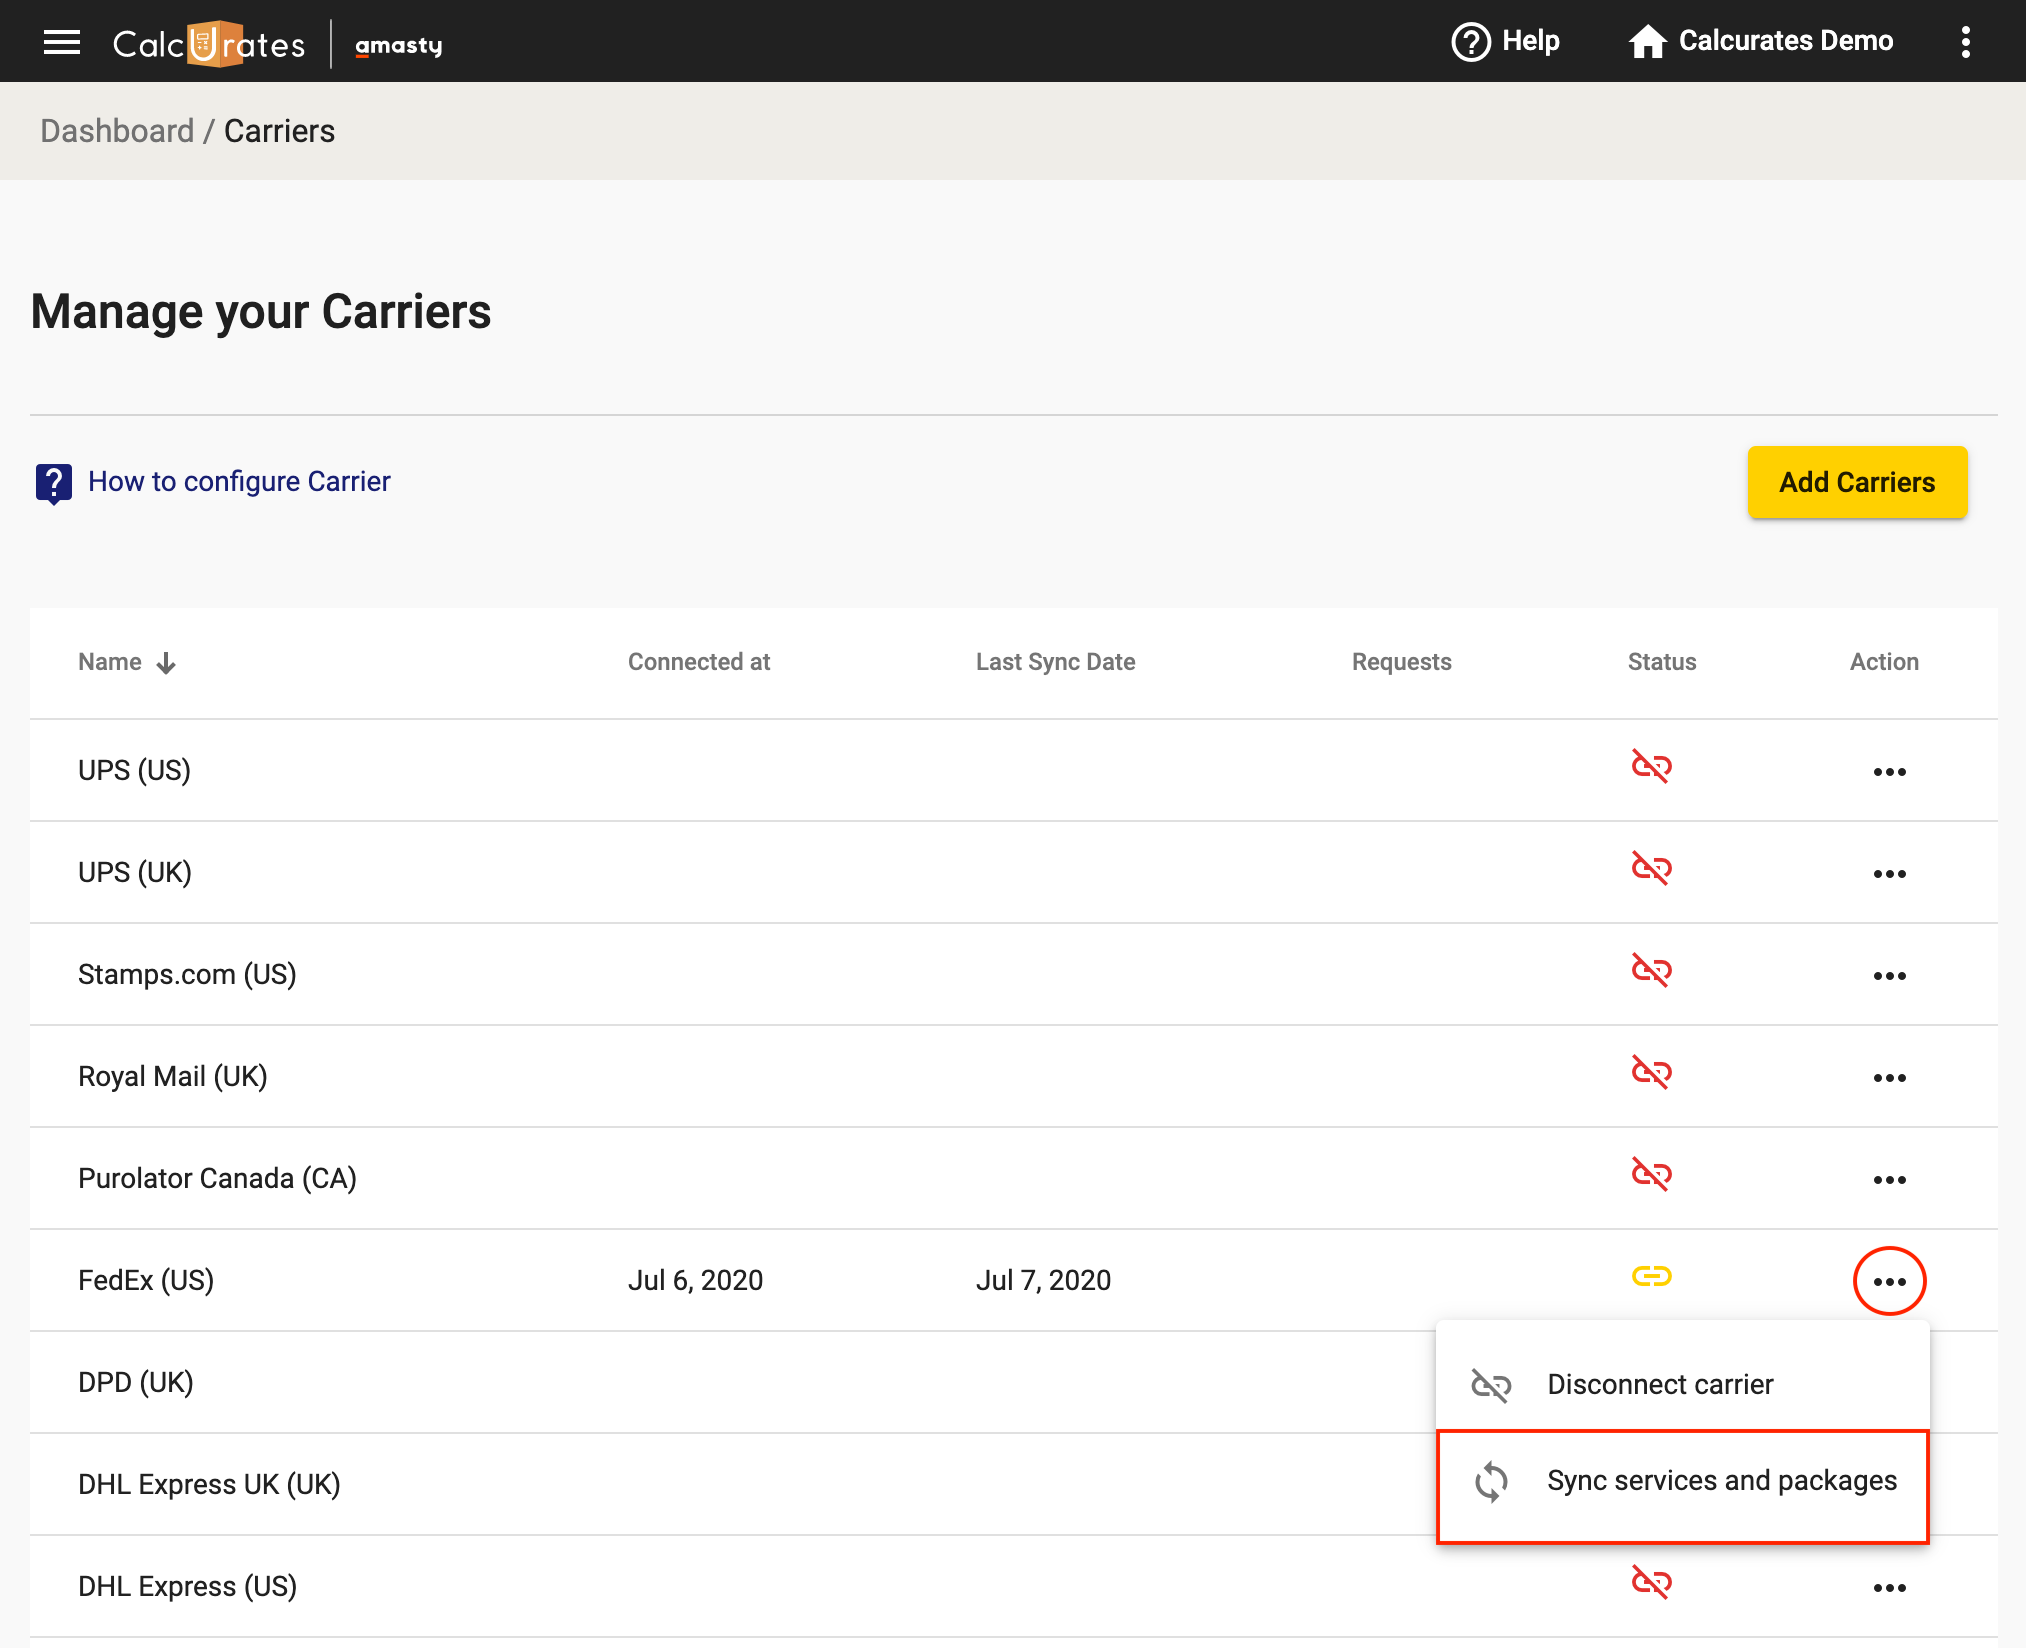This screenshot has width=2026, height=1648.
Task: Select the UPS (UK) carrier name
Action: click(135, 873)
